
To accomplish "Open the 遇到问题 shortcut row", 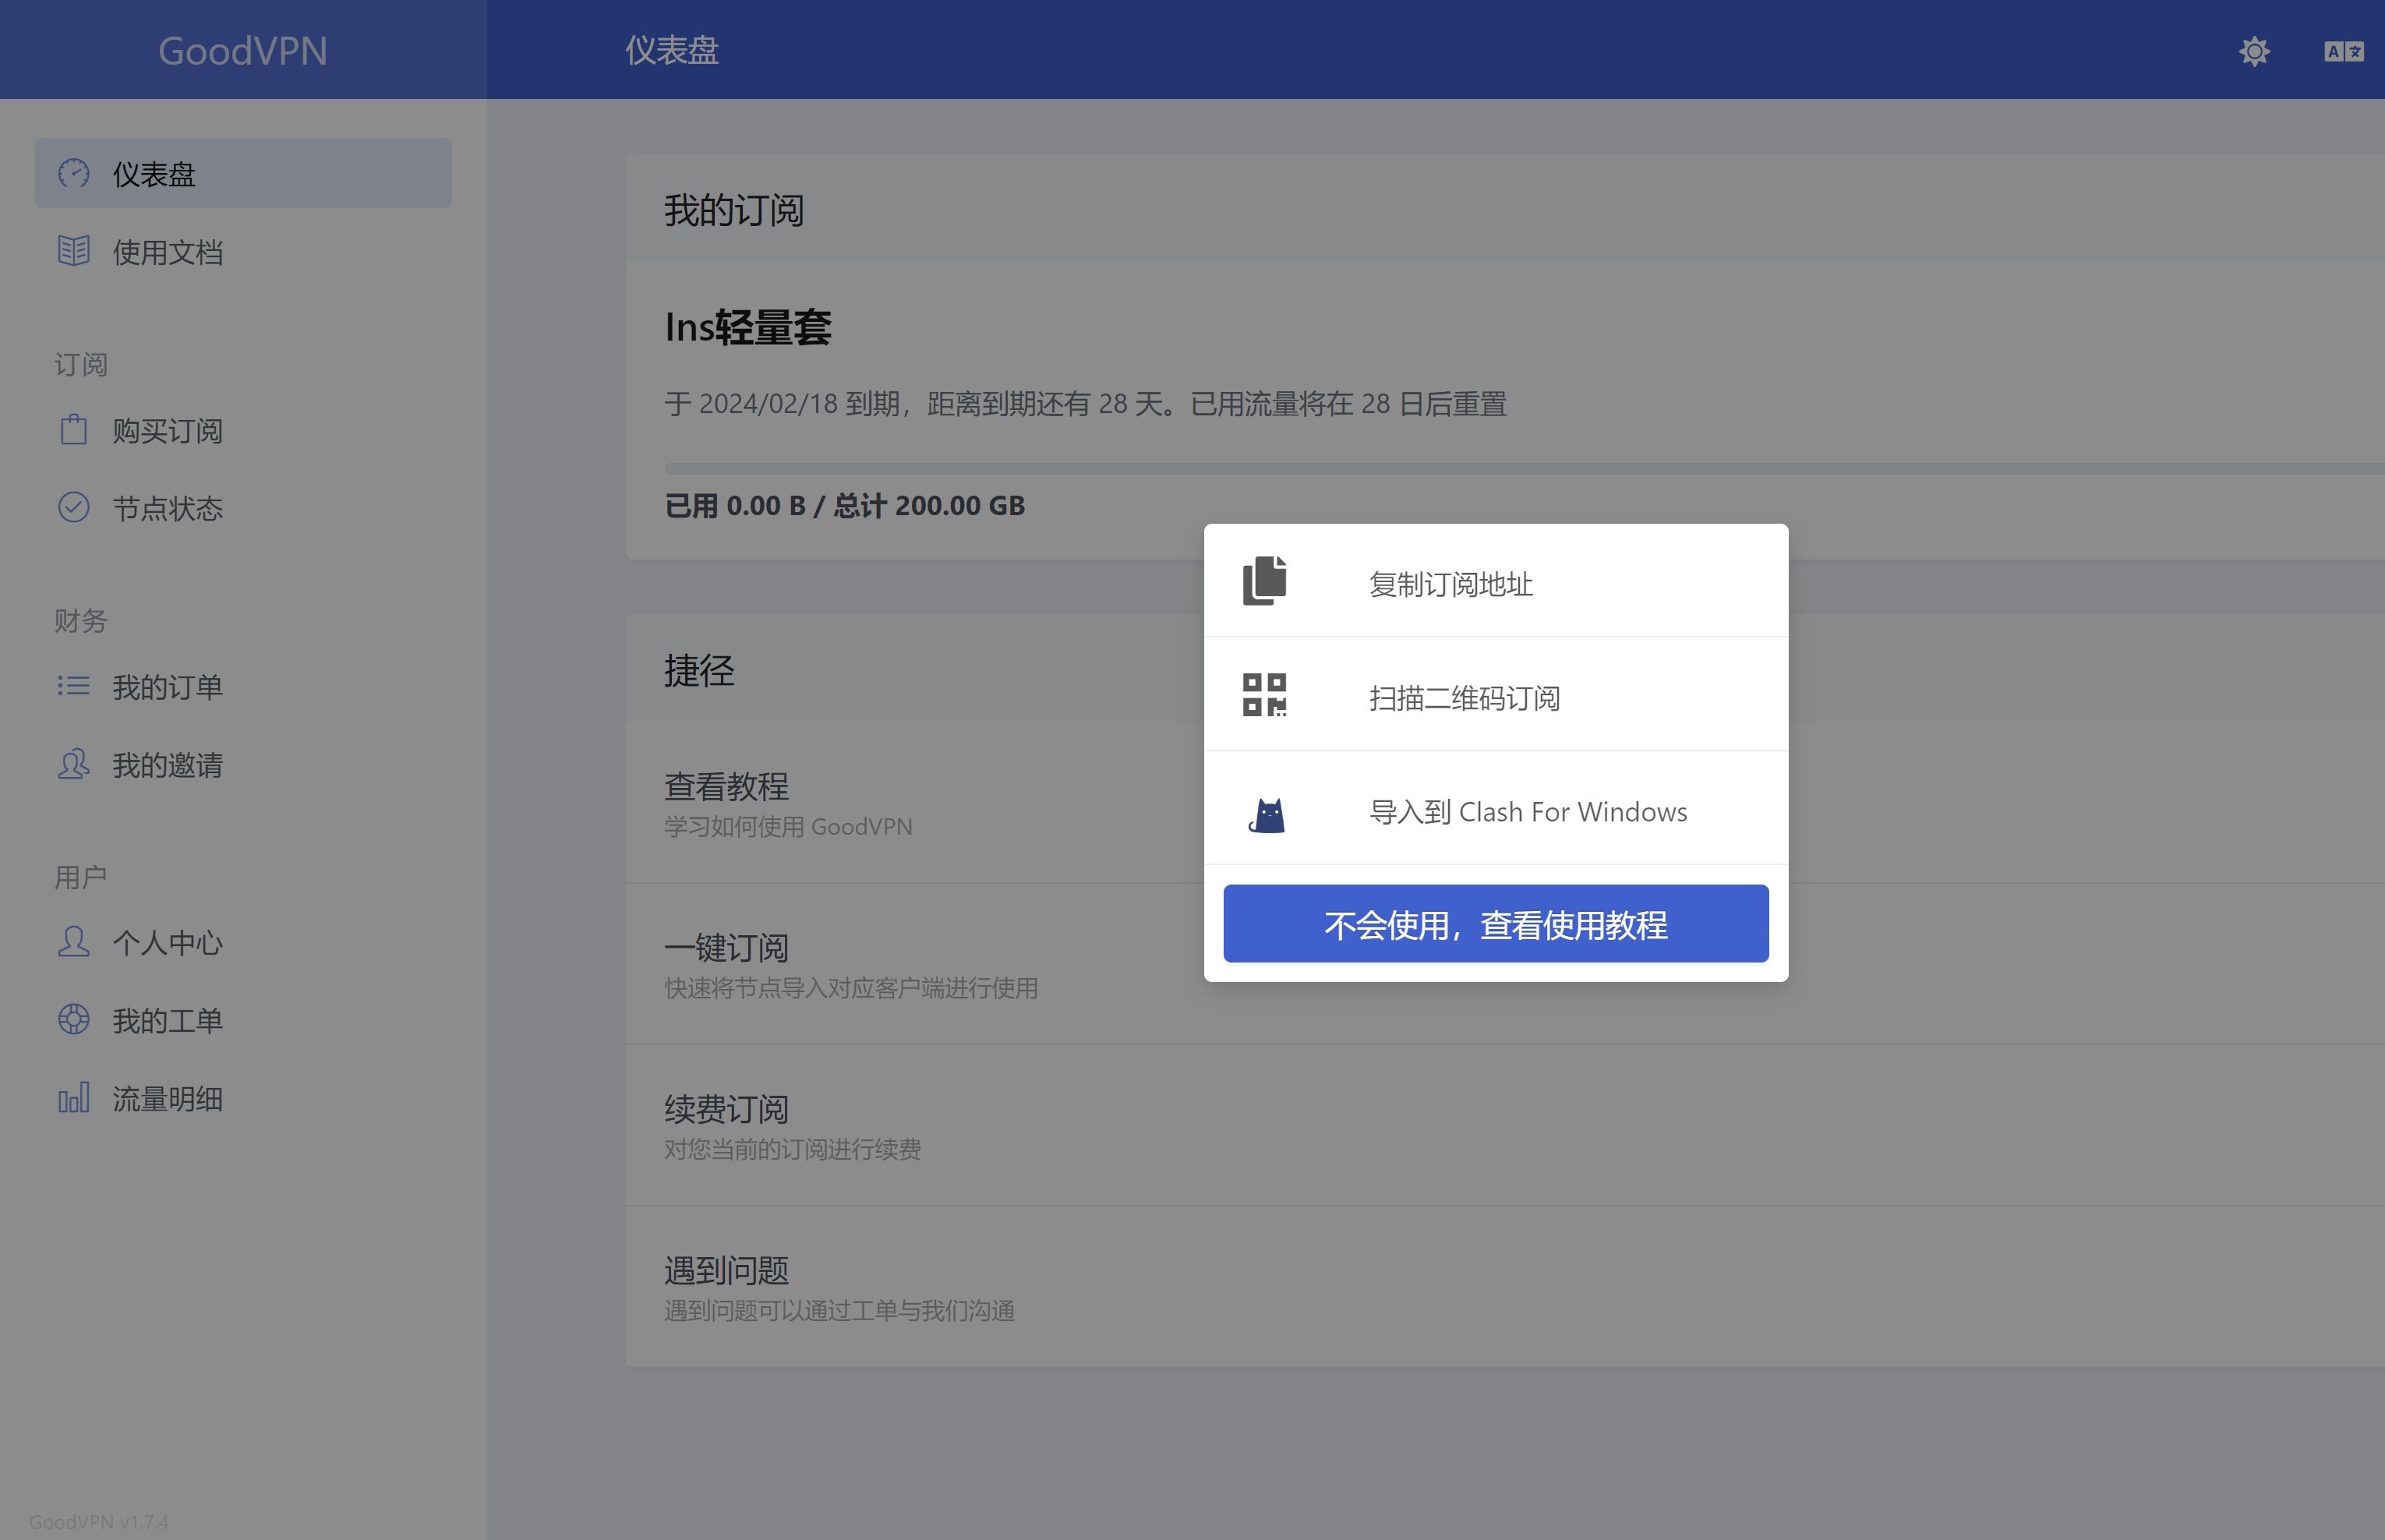I will (x=1505, y=1287).
